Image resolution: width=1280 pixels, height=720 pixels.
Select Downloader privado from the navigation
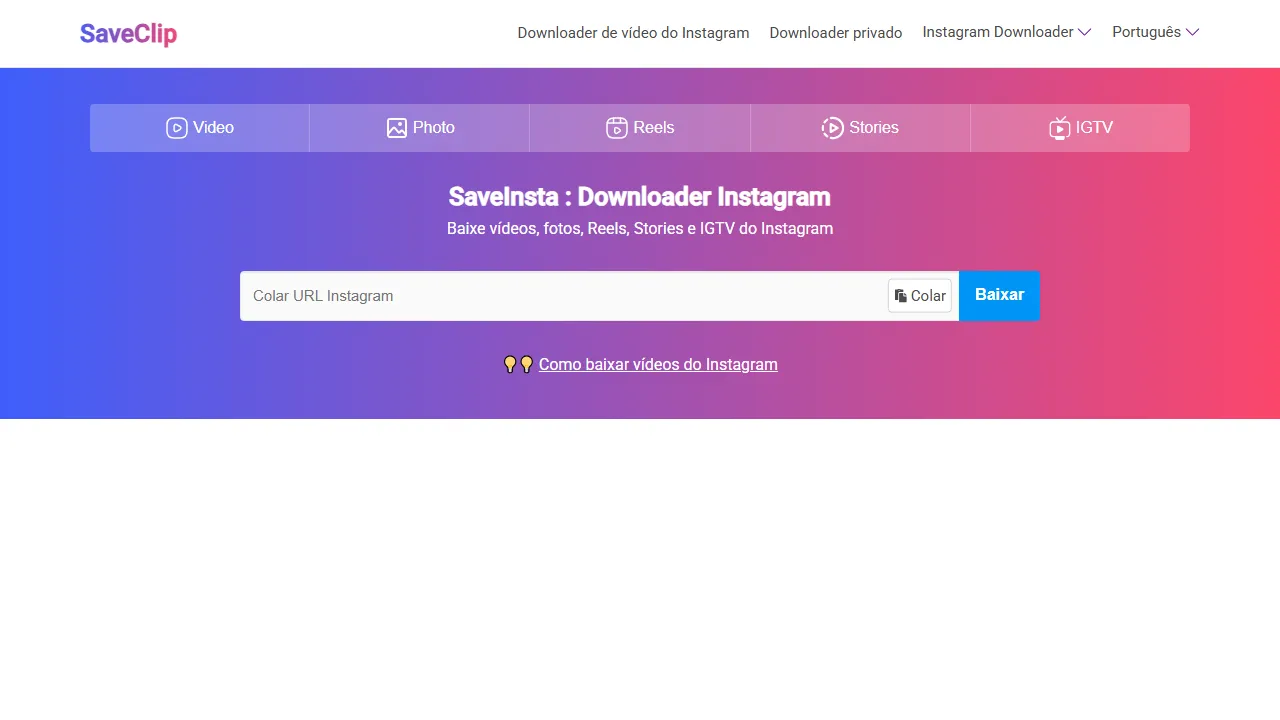836,32
